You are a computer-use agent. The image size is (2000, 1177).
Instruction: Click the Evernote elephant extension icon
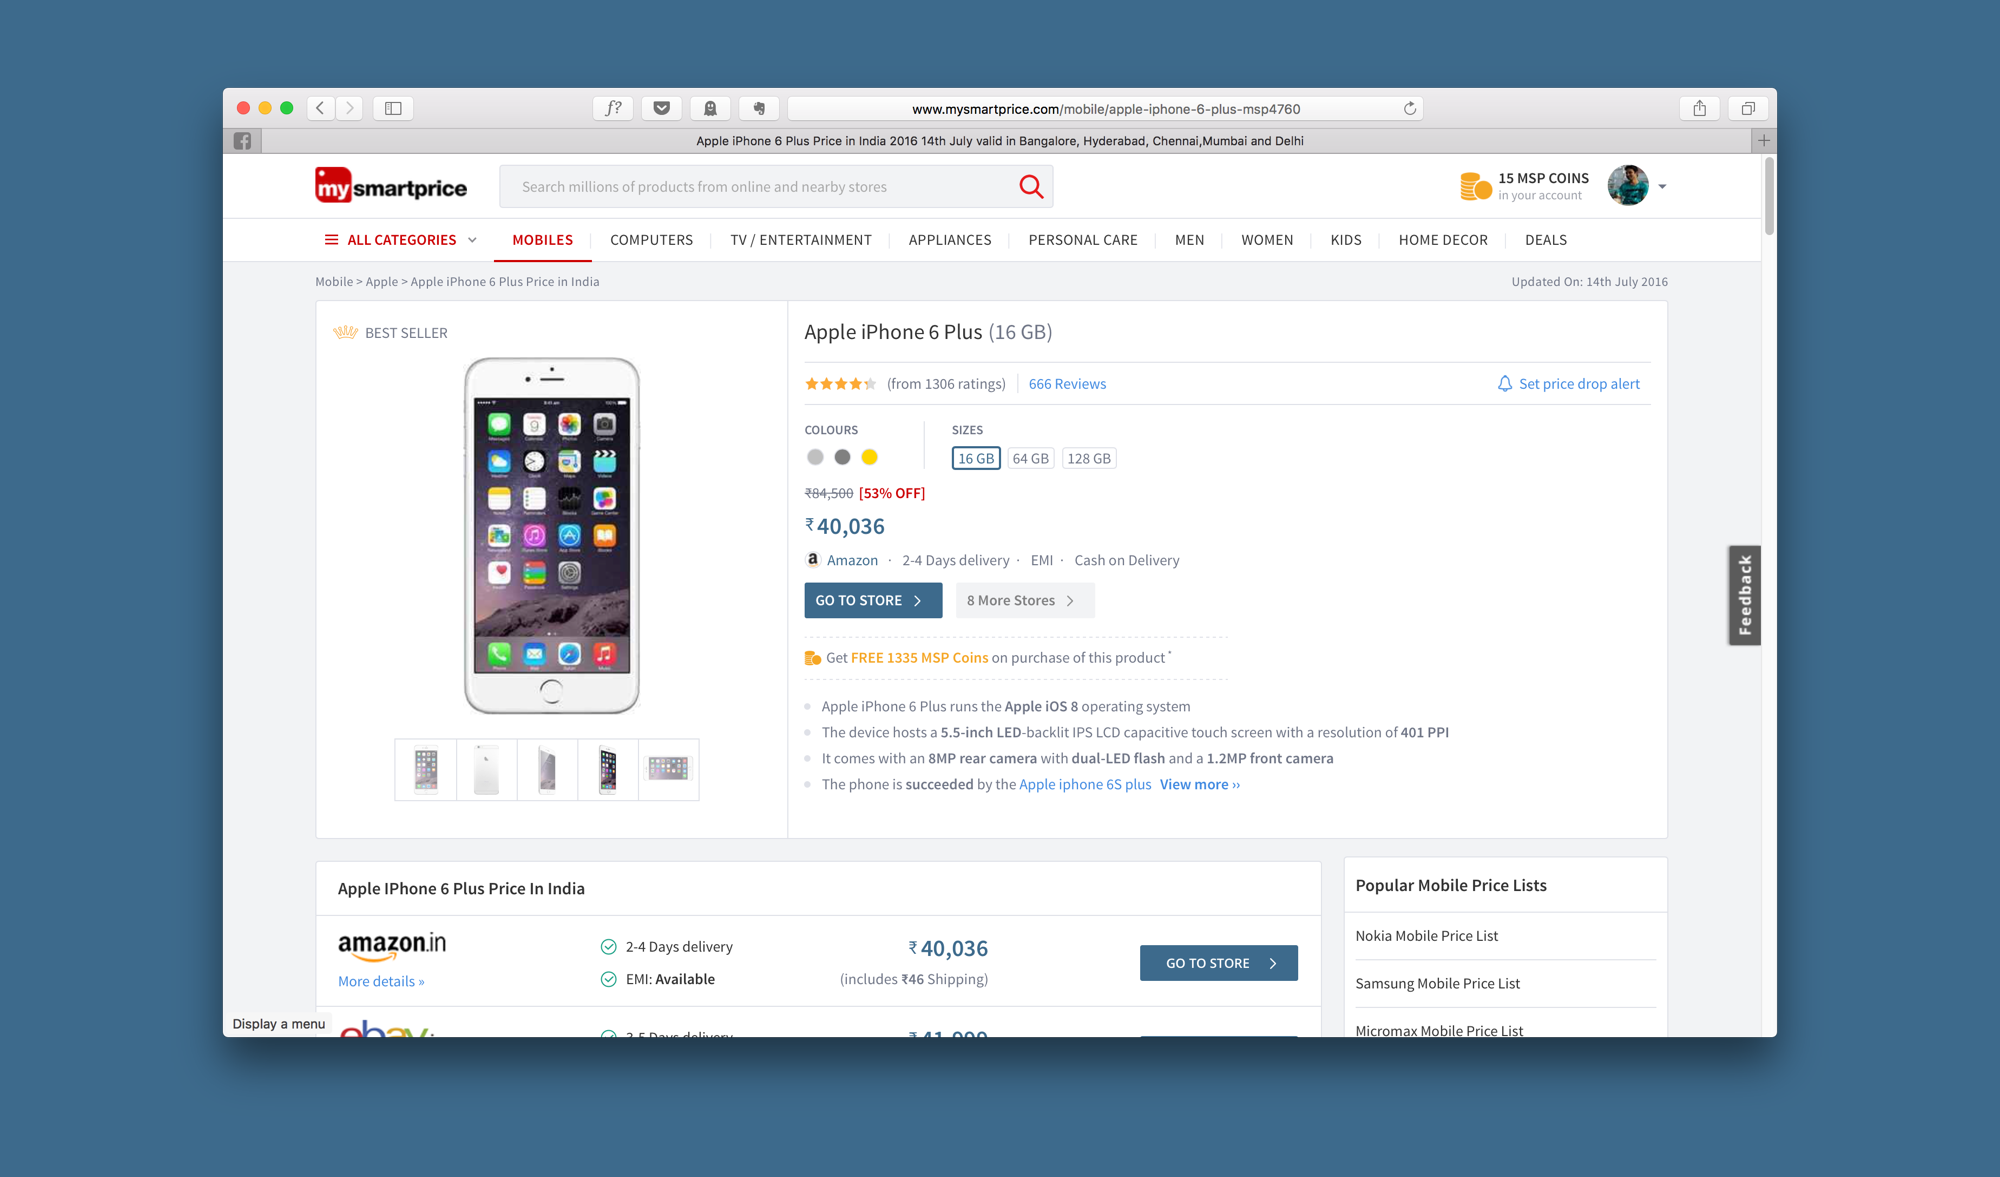759,108
